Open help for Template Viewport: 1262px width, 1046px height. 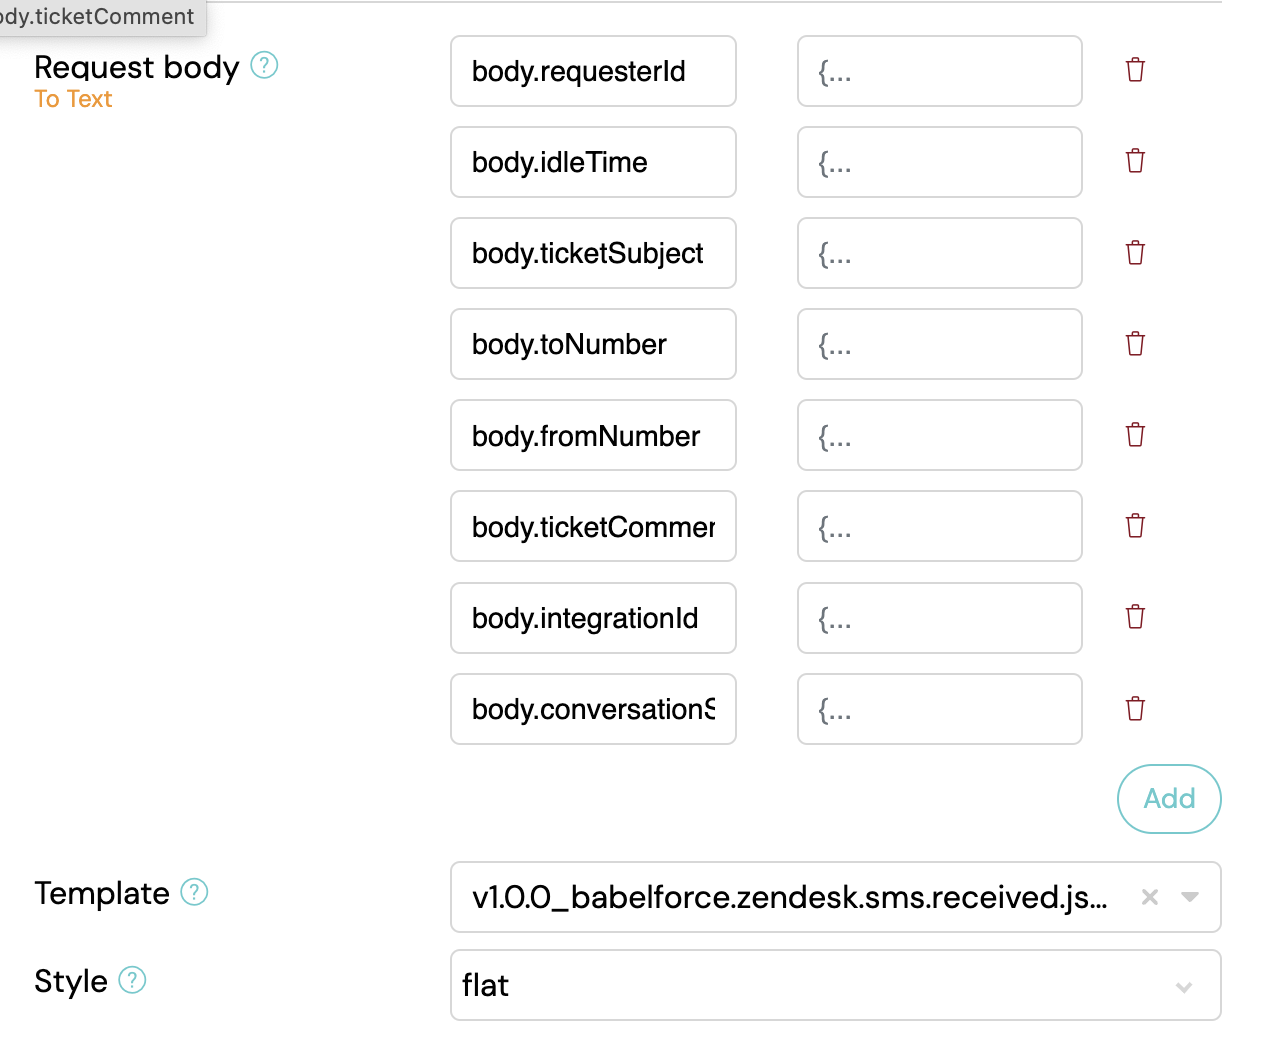point(194,892)
